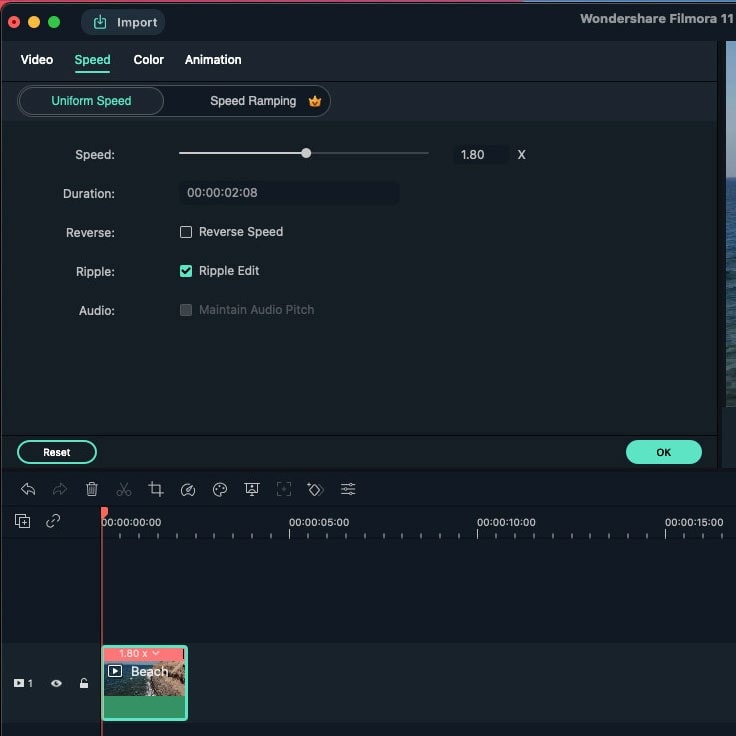Click the add track icon
The height and width of the screenshot is (736, 736).
(x=23, y=521)
